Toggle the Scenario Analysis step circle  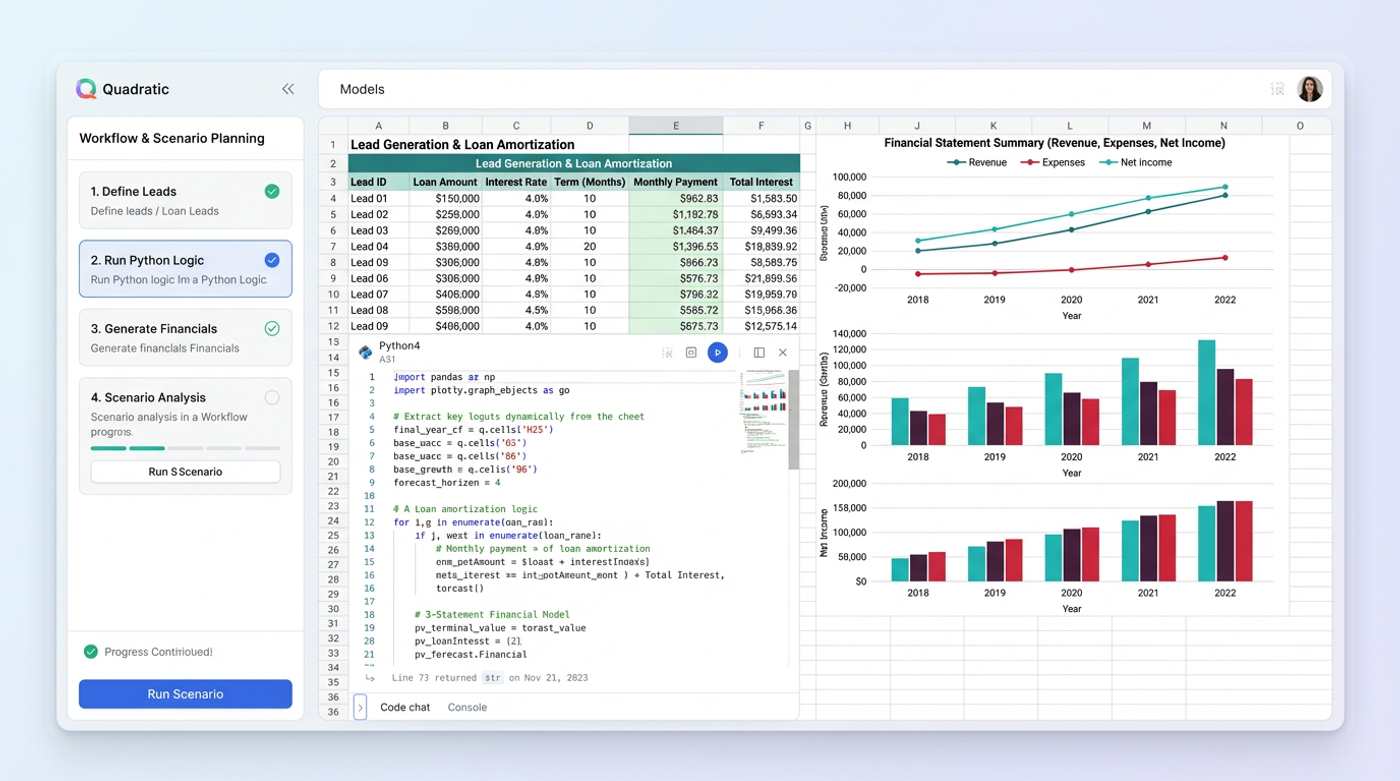[272, 397]
